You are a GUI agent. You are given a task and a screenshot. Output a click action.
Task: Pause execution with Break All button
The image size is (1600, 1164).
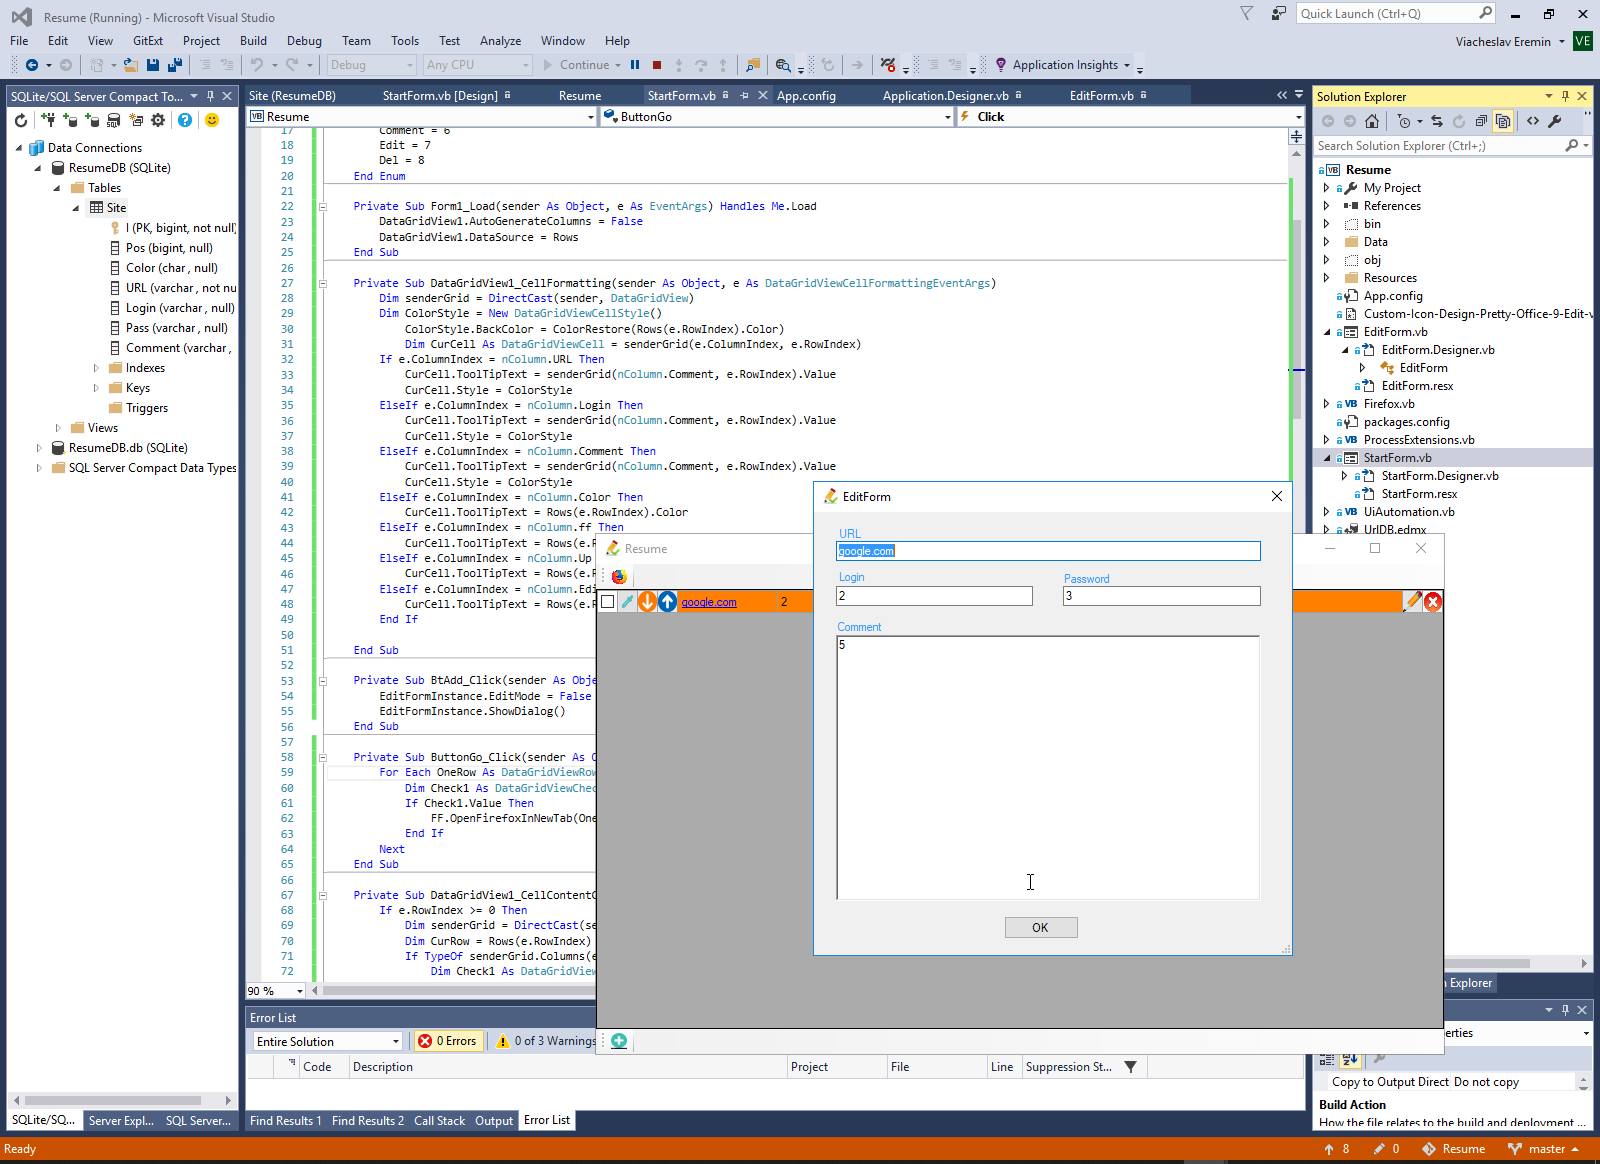tap(635, 65)
